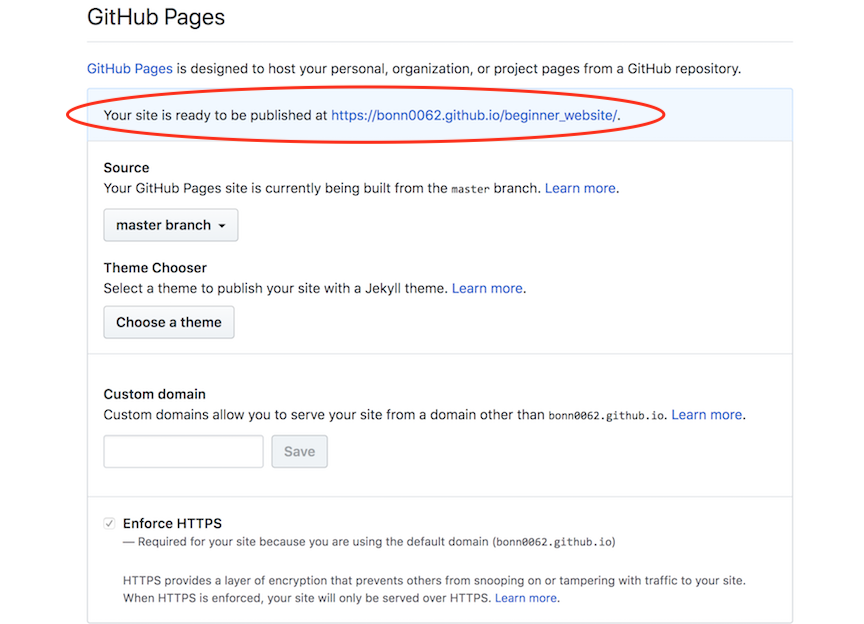Click the default domain text under Enforce HTTPS

click(554, 542)
